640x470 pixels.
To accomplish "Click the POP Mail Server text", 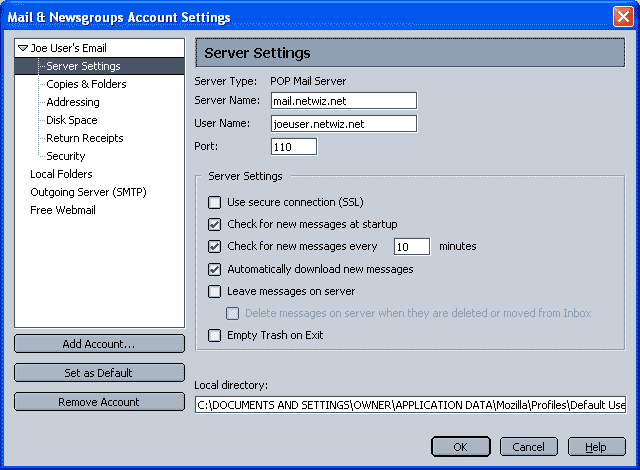I will 308,81.
